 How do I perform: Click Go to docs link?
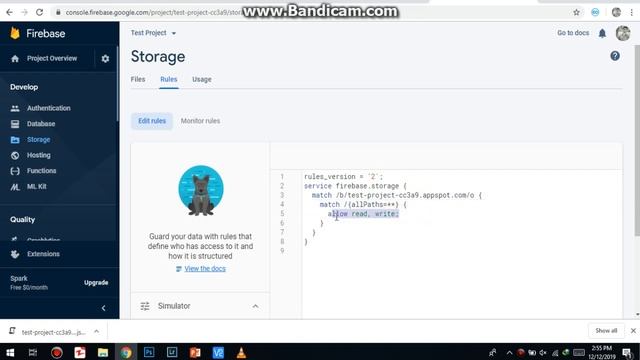tap(573, 33)
